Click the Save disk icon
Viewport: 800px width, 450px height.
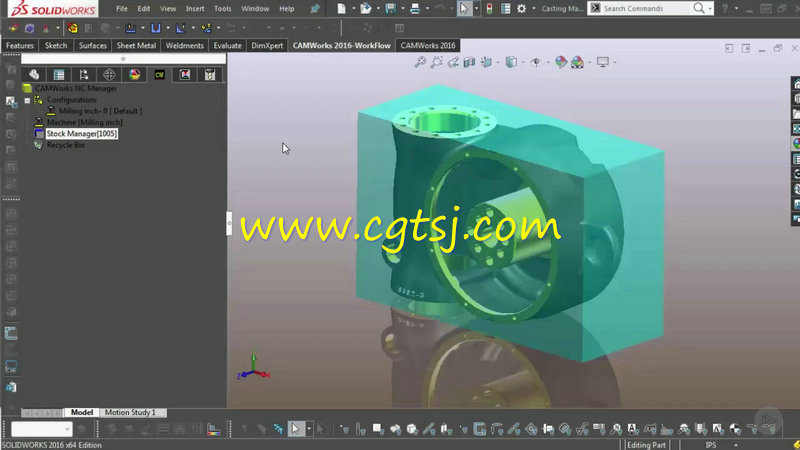390,8
